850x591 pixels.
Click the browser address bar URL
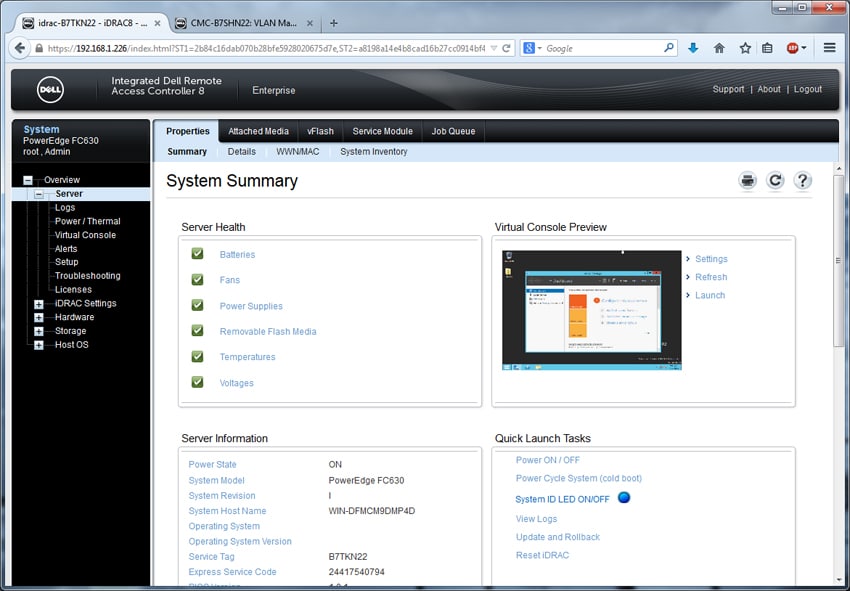(x=267, y=48)
